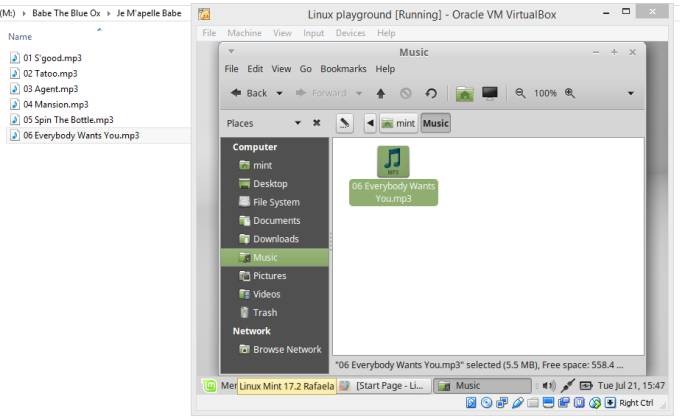The height and width of the screenshot is (419, 680).
Task: Select the Music path bar button
Action: tap(435, 123)
